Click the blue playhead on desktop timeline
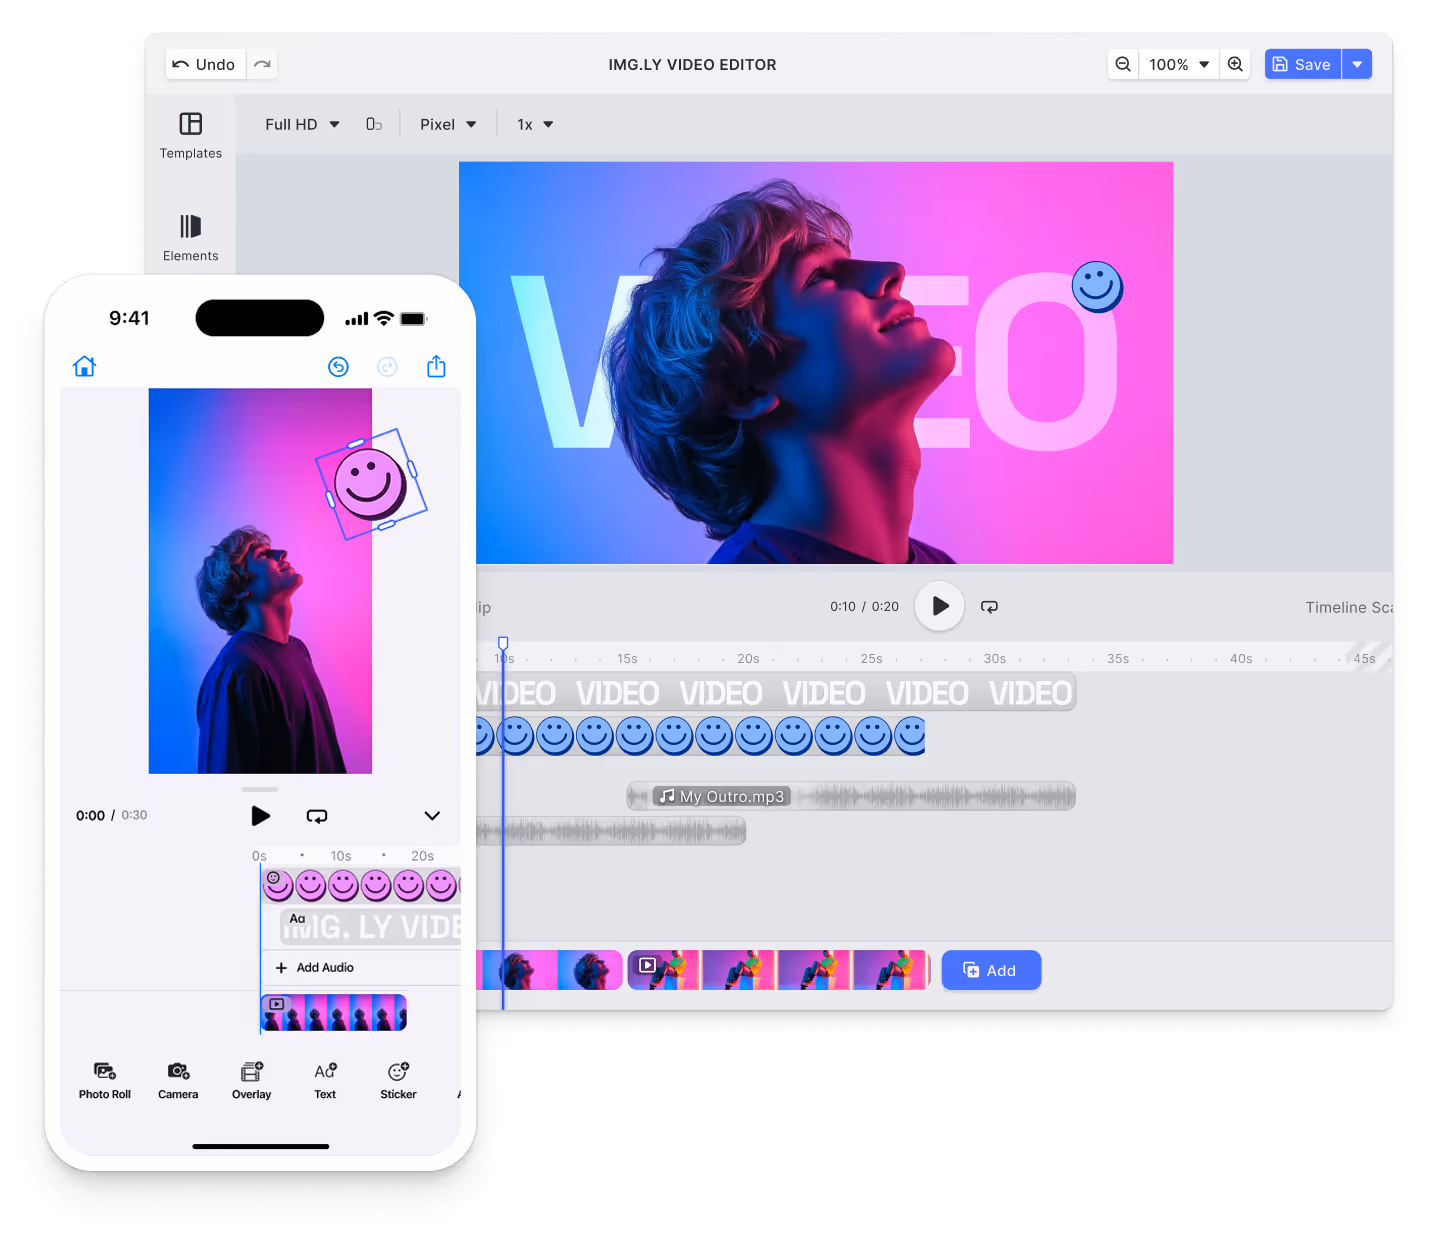The height and width of the screenshot is (1238, 1448). point(503,644)
